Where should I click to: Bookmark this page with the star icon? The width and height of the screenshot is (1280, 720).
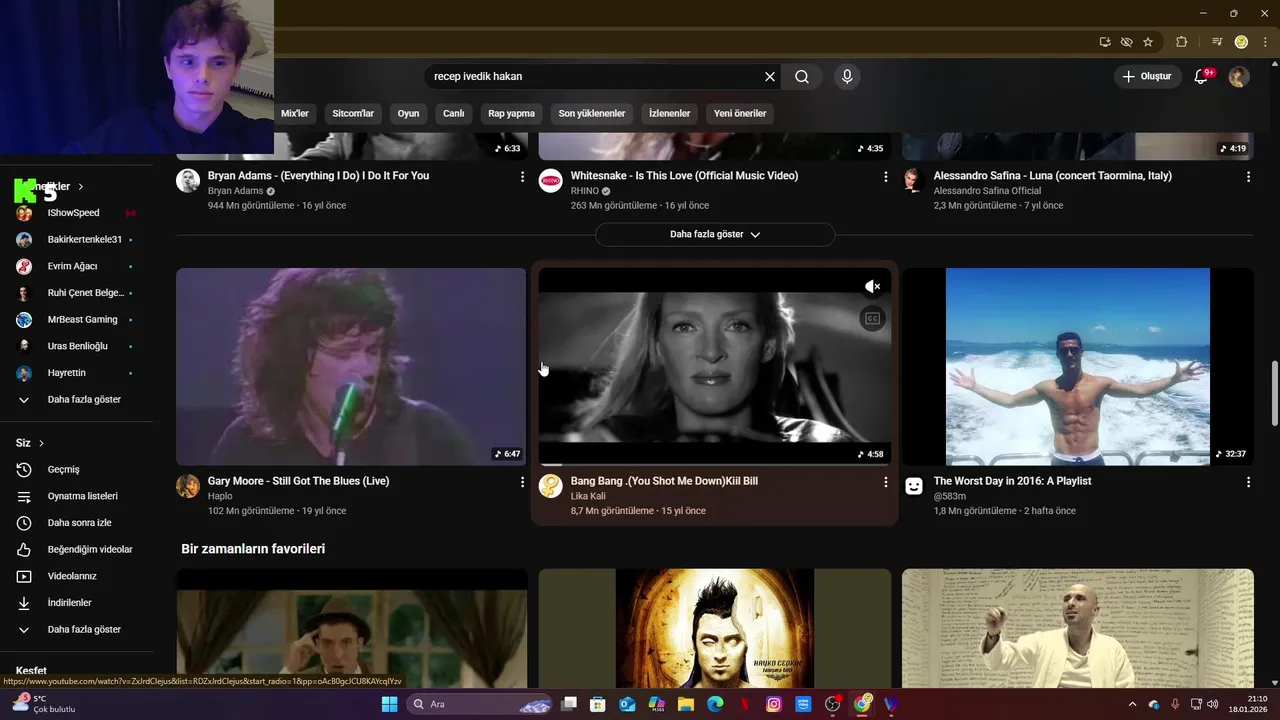(1148, 42)
